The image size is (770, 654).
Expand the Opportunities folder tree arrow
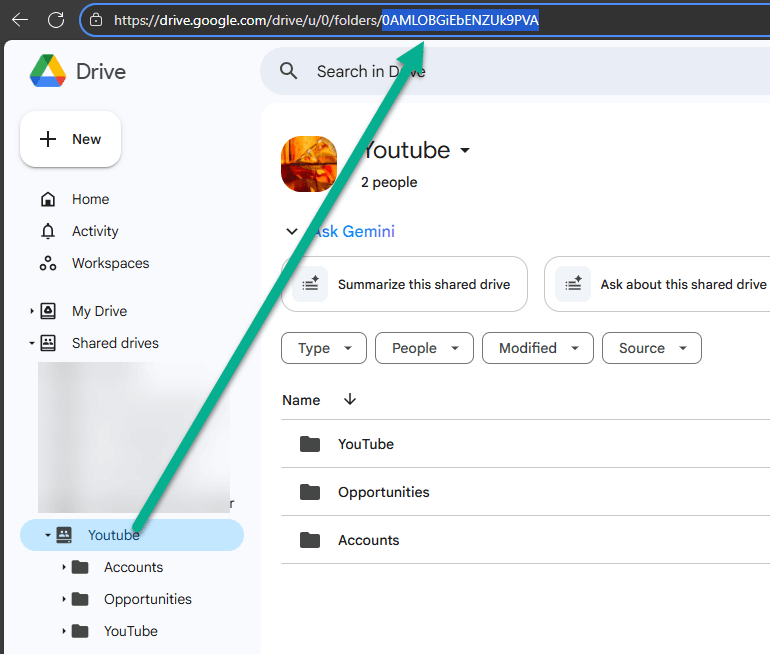point(63,599)
